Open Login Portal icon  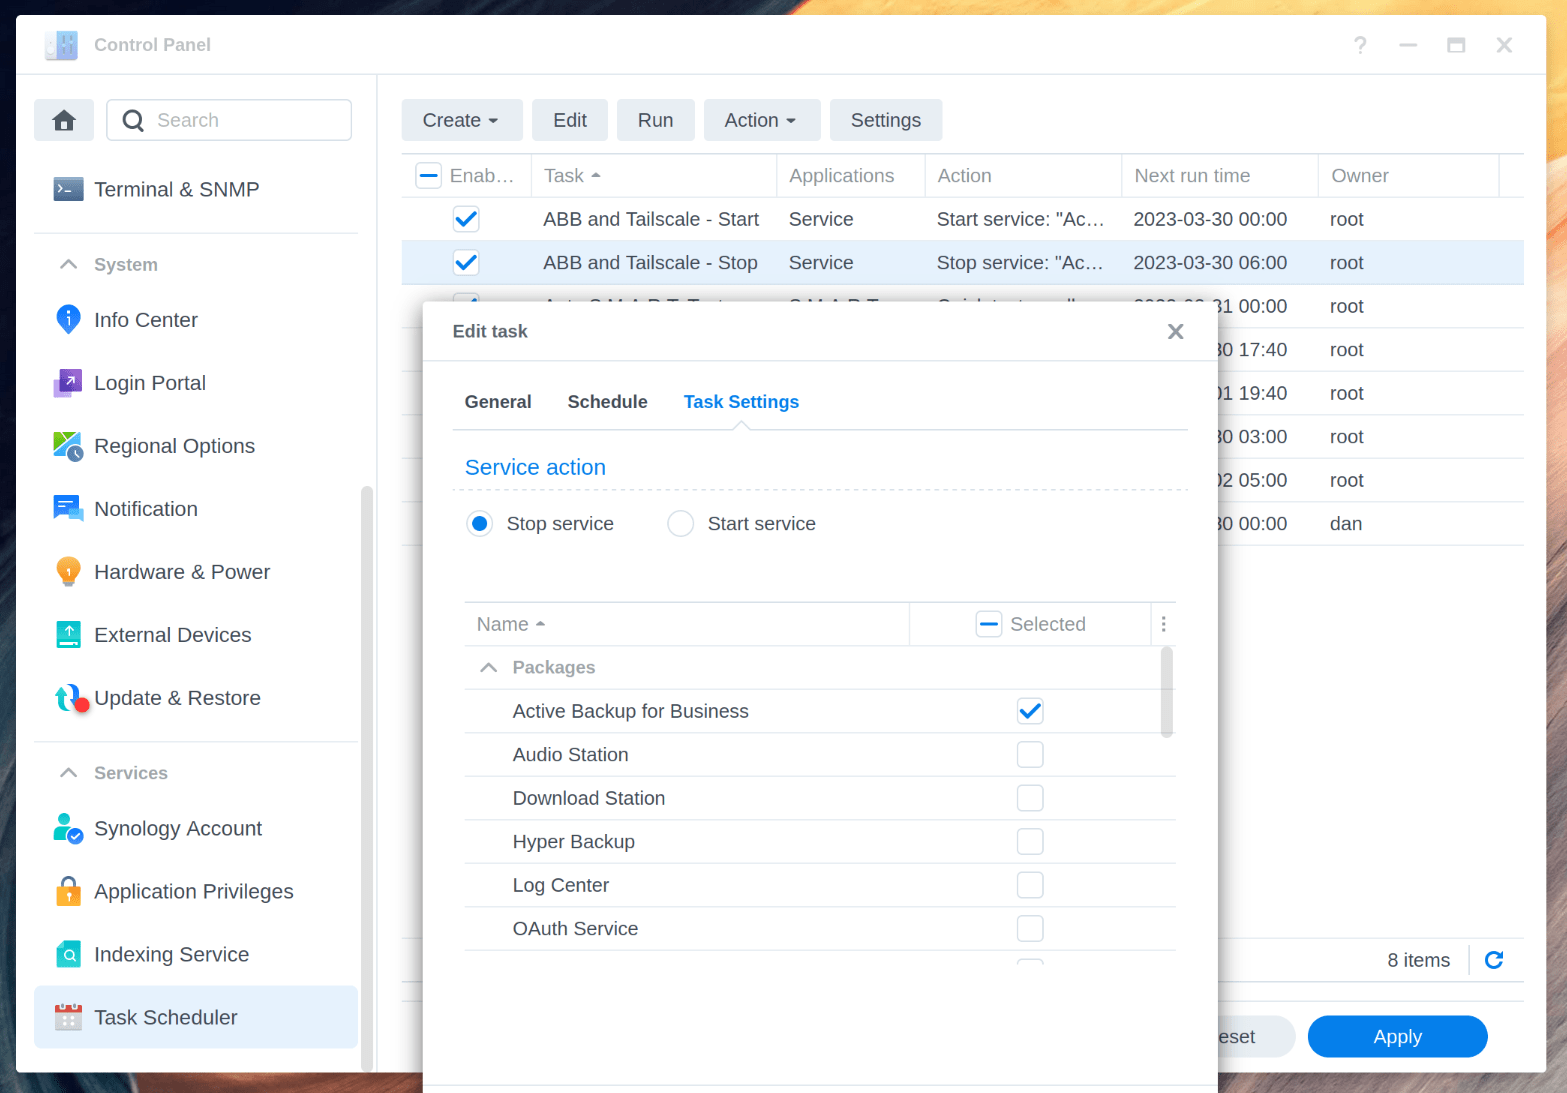click(x=68, y=383)
